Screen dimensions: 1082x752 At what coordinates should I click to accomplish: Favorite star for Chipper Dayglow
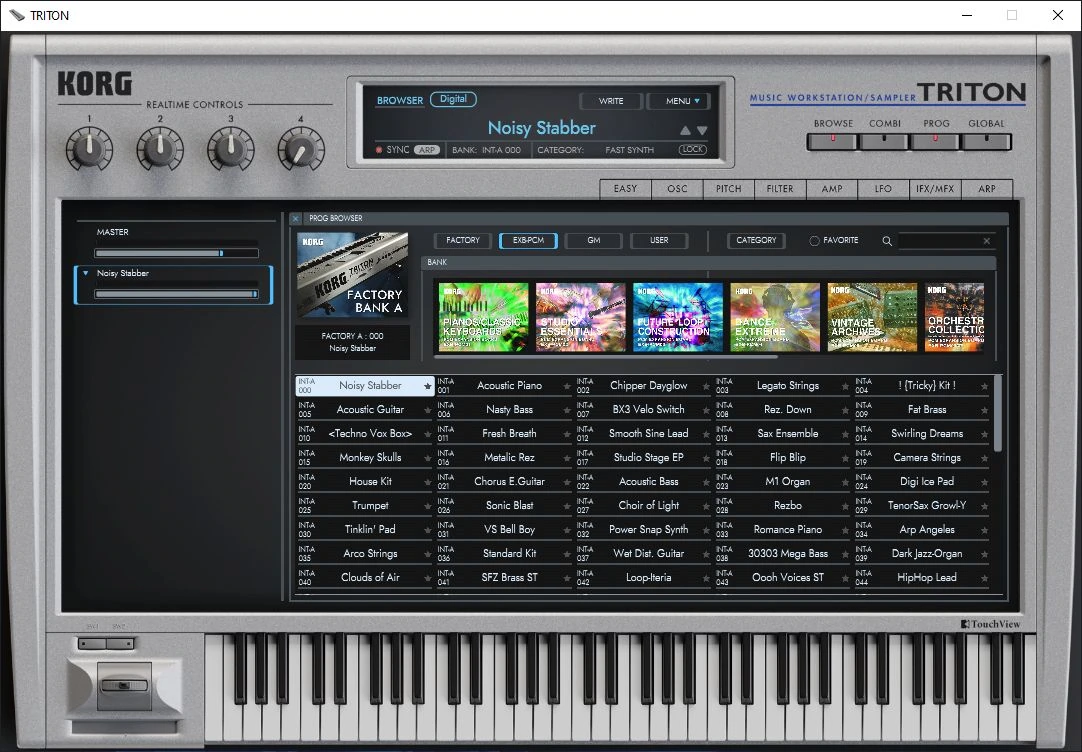pyautogui.click(x=706, y=386)
